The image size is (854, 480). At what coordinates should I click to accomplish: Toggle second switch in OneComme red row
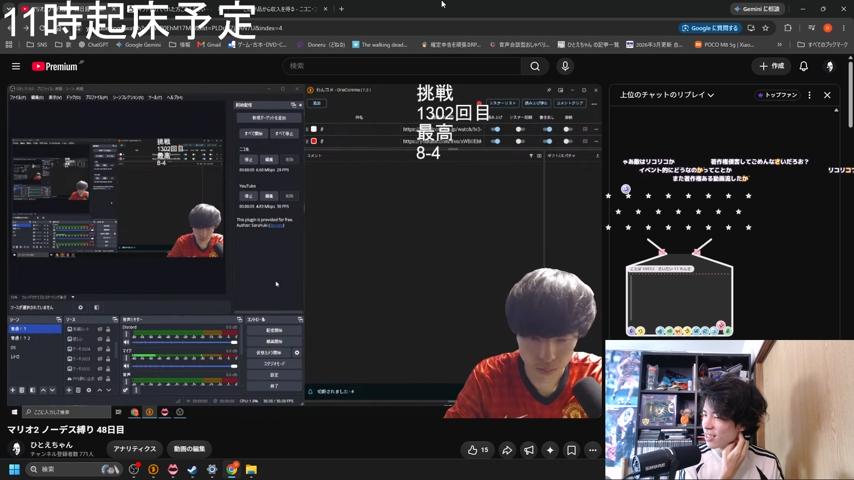point(520,141)
